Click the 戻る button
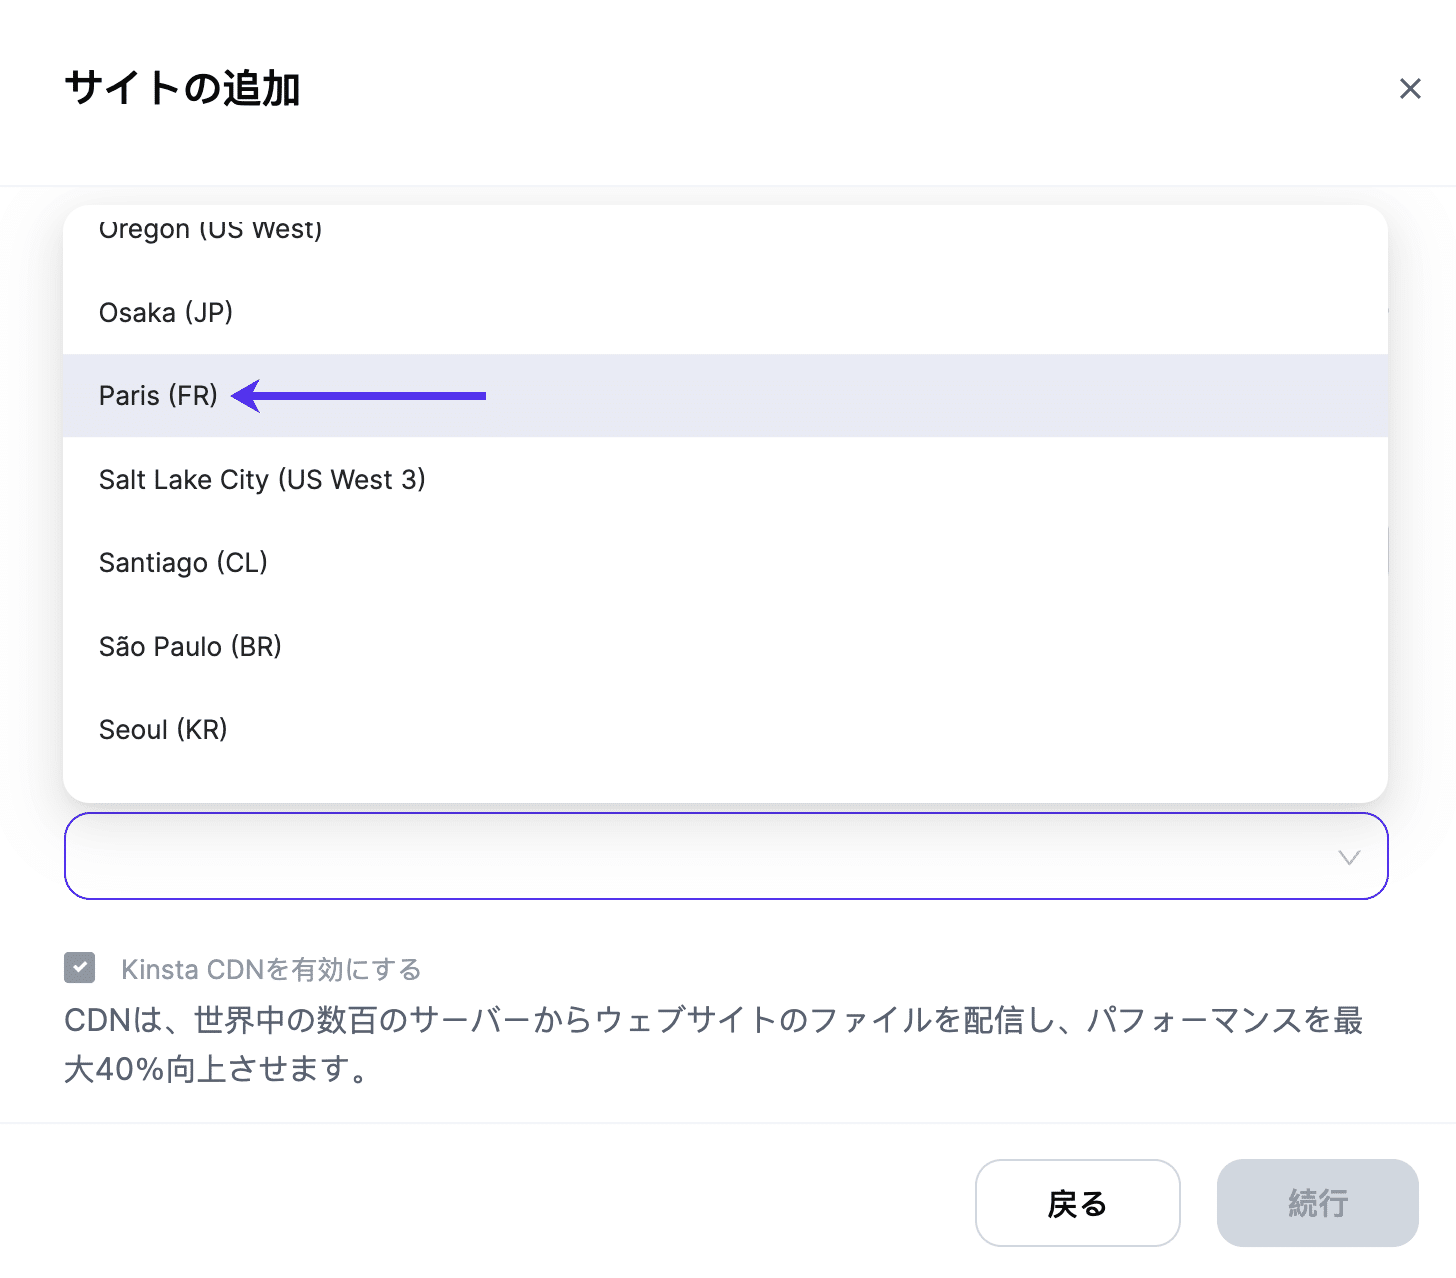Screen dimensions: 1456x1278 click(x=1077, y=1203)
